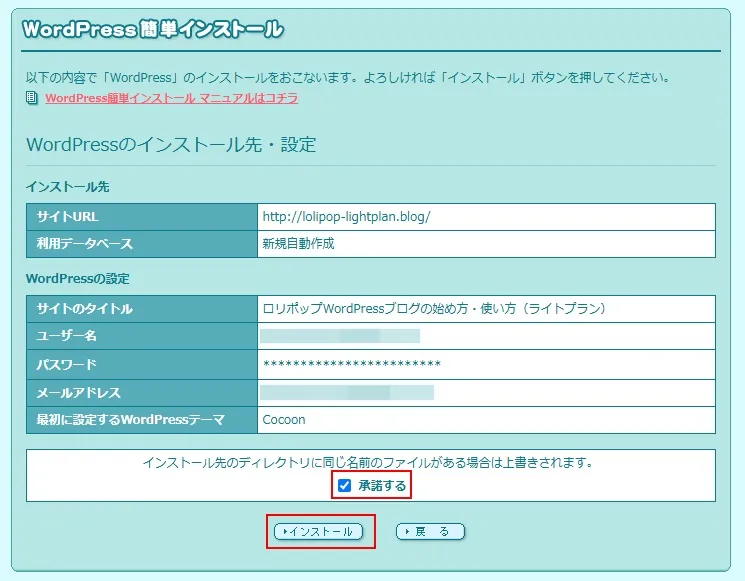Image resolution: width=745 pixels, height=581 pixels.
Task: Click the masked password asterisks value
Action: 352,364
